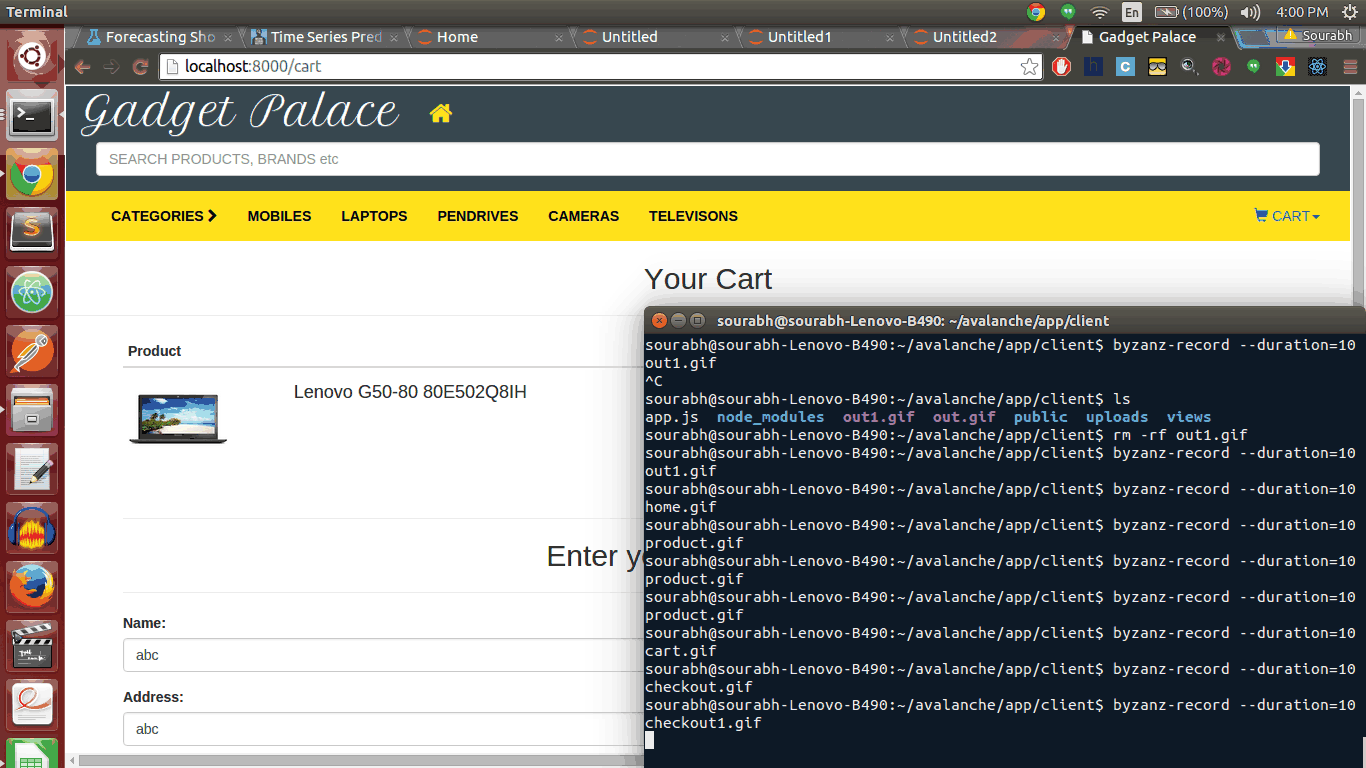Launch the text editor from the launcher

[x=32, y=468]
